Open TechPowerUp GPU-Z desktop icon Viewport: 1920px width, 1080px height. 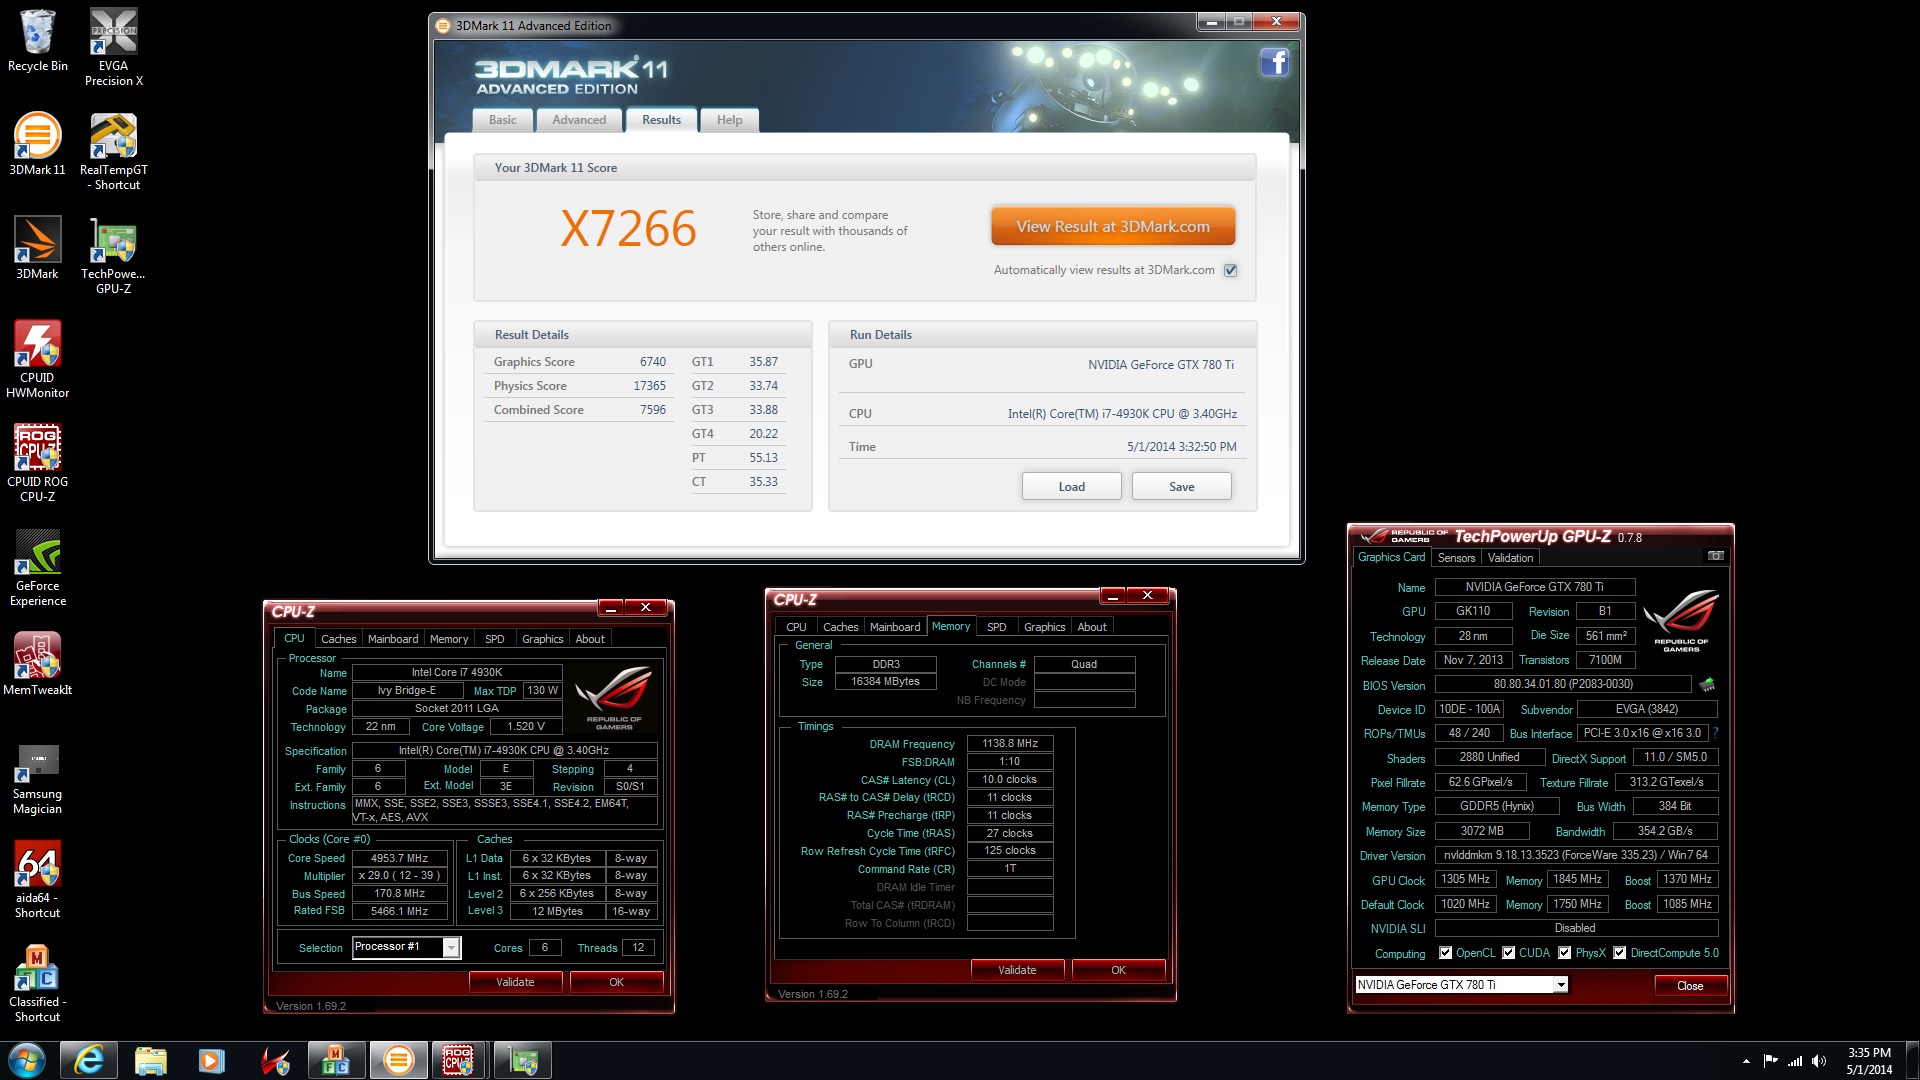tap(113, 255)
